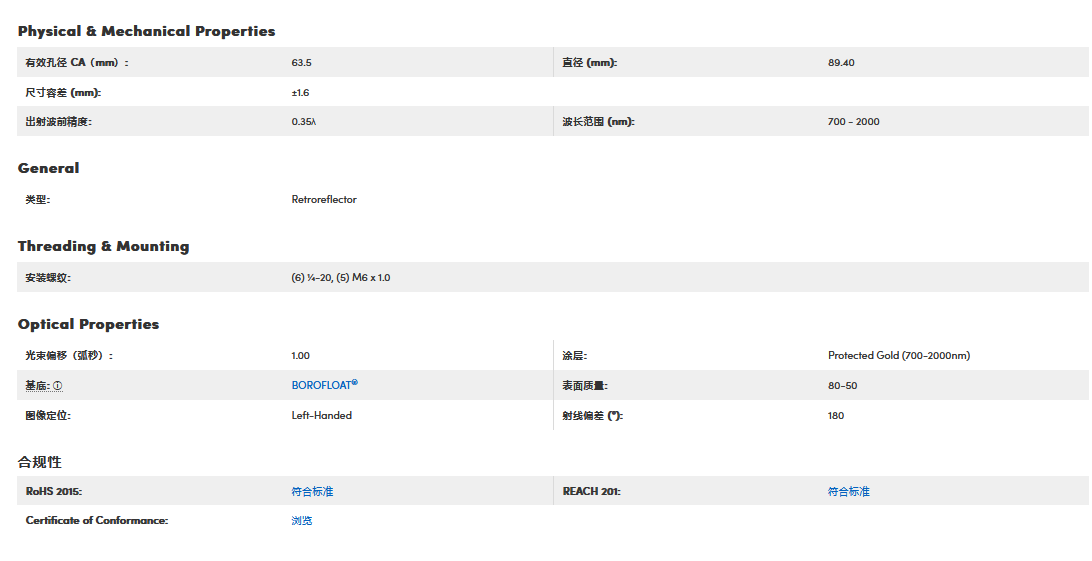Select the Left-Handed image orientation value

tap(321, 415)
